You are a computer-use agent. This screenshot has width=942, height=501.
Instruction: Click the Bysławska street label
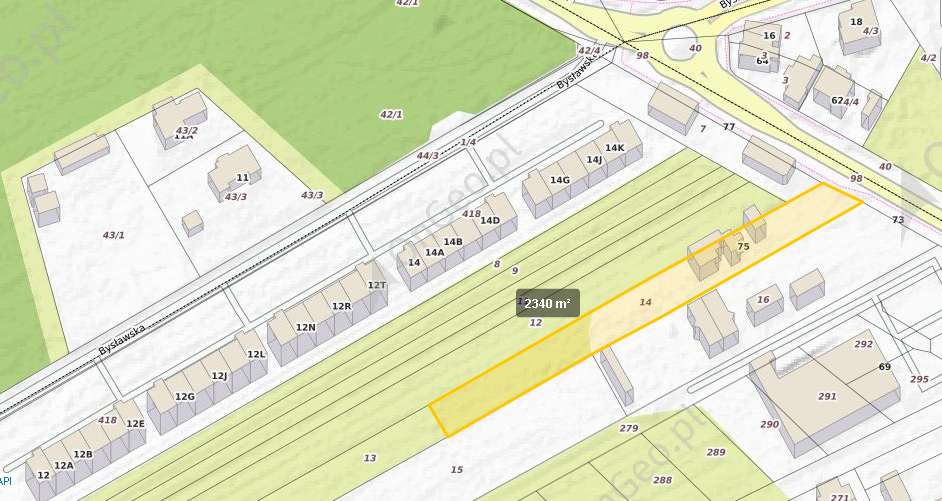pyautogui.click(x=123, y=339)
